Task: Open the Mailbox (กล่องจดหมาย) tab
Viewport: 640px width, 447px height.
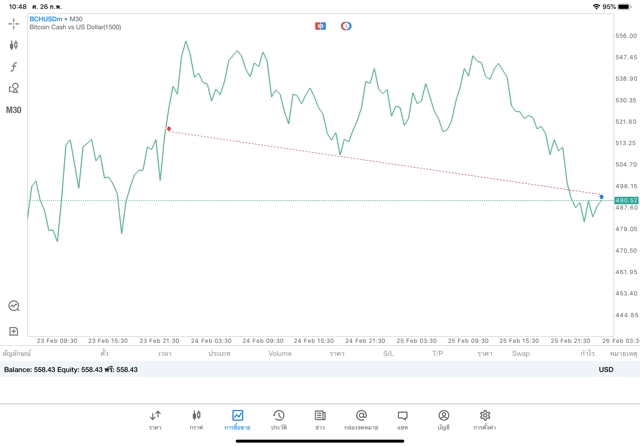Action: pos(361,419)
